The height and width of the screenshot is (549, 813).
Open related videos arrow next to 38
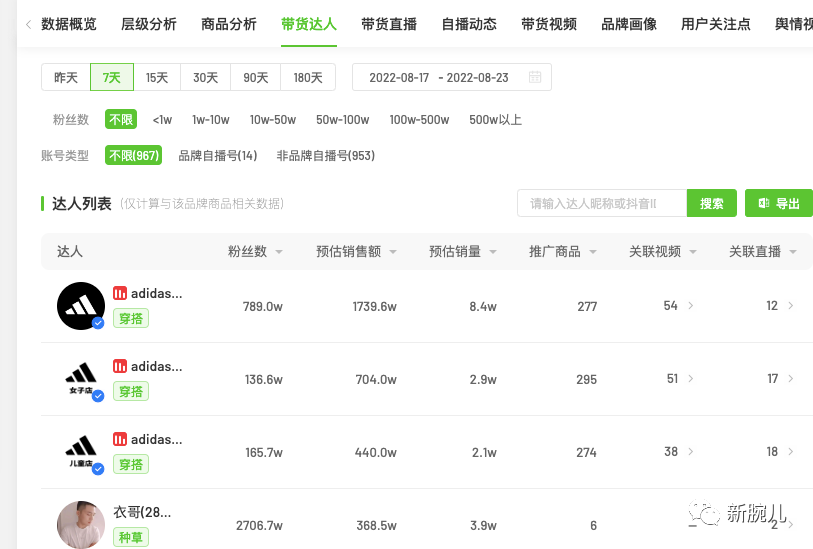click(691, 452)
